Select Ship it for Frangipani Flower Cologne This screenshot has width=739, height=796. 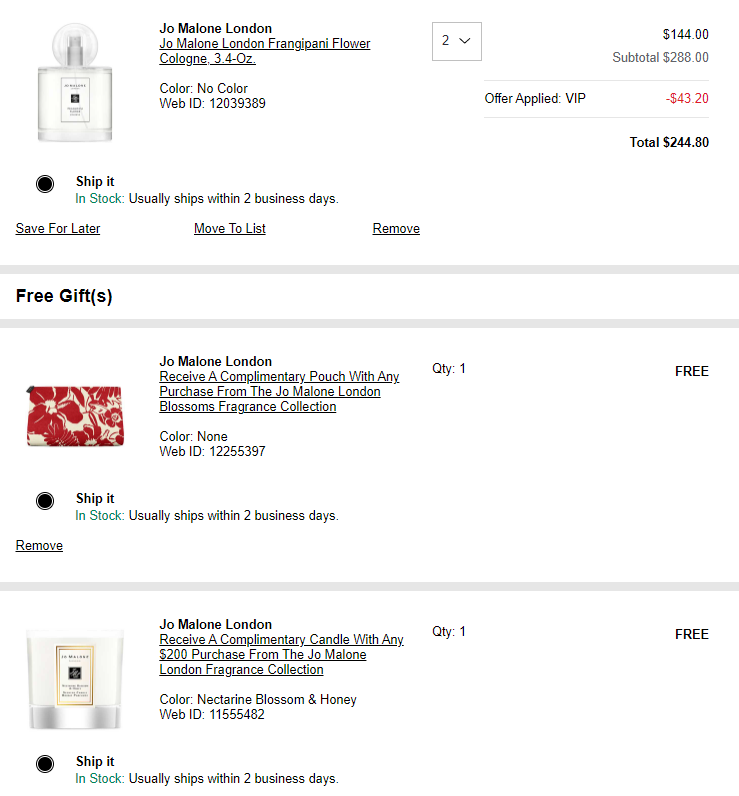(45, 183)
